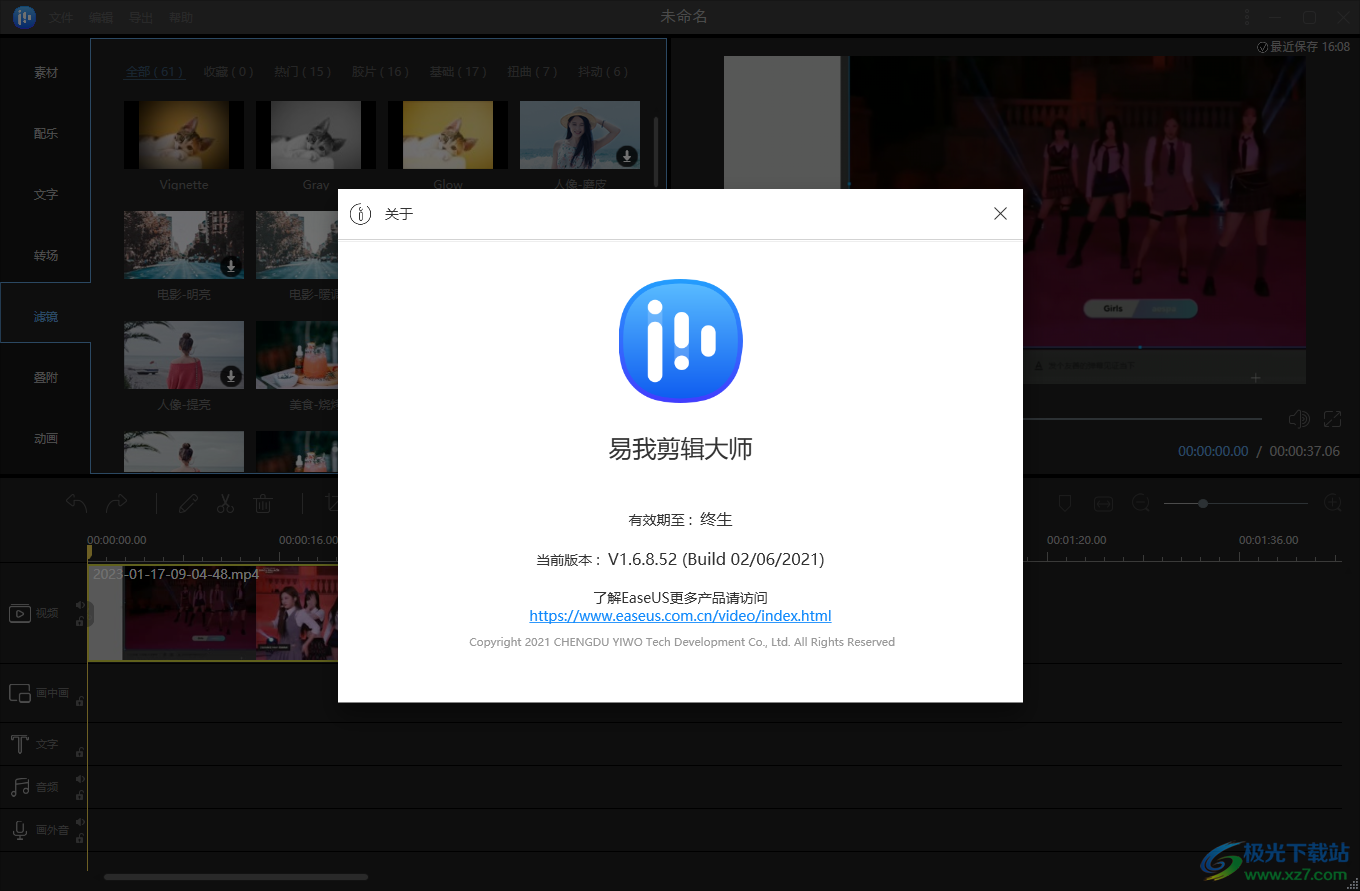This screenshot has width=1360, height=891.
Task: Open the three-dots more options icon
Action: tap(1247, 17)
